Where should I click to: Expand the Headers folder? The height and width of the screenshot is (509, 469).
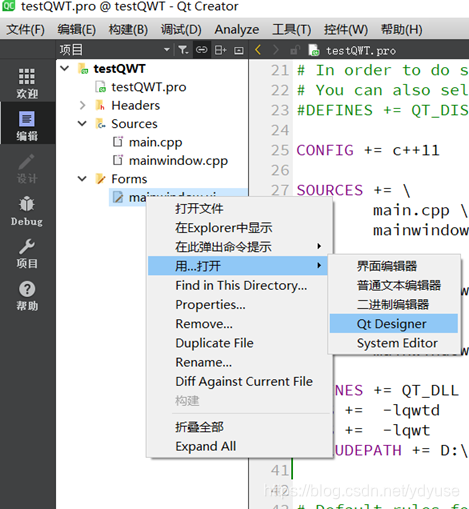click(82, 105)
